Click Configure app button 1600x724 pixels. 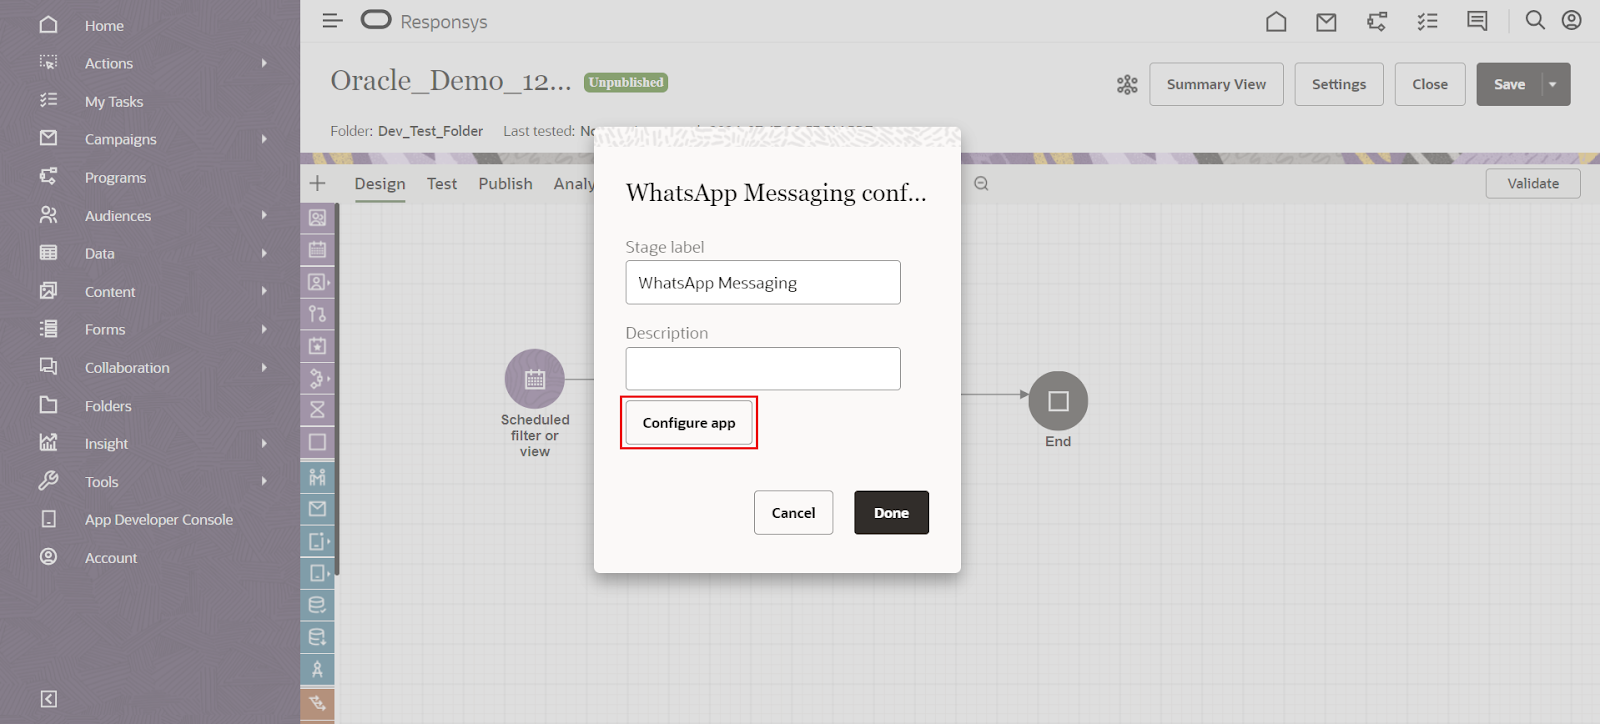click(x=689, y=423)
